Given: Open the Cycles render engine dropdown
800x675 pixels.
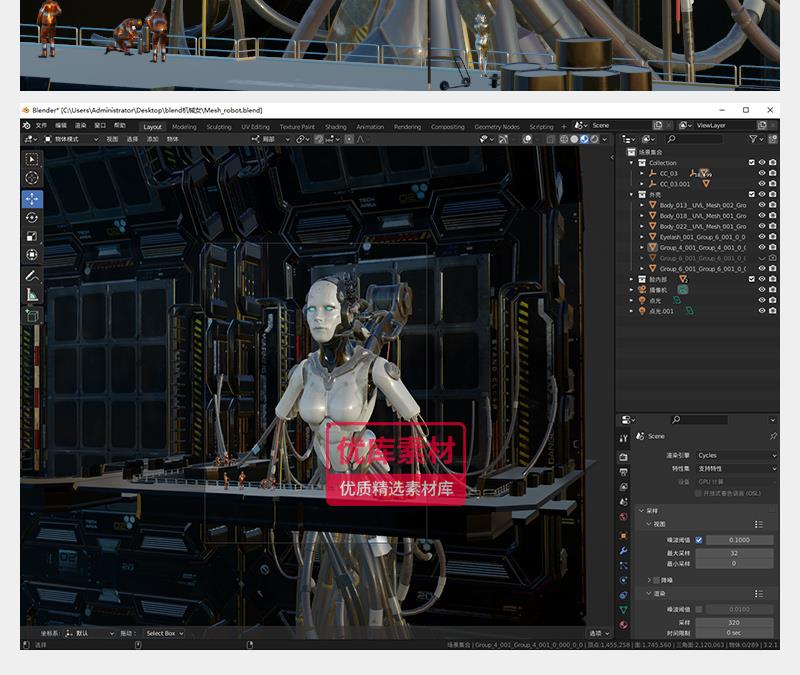Looking at the screenshot, I should click(x=737, y=455).
